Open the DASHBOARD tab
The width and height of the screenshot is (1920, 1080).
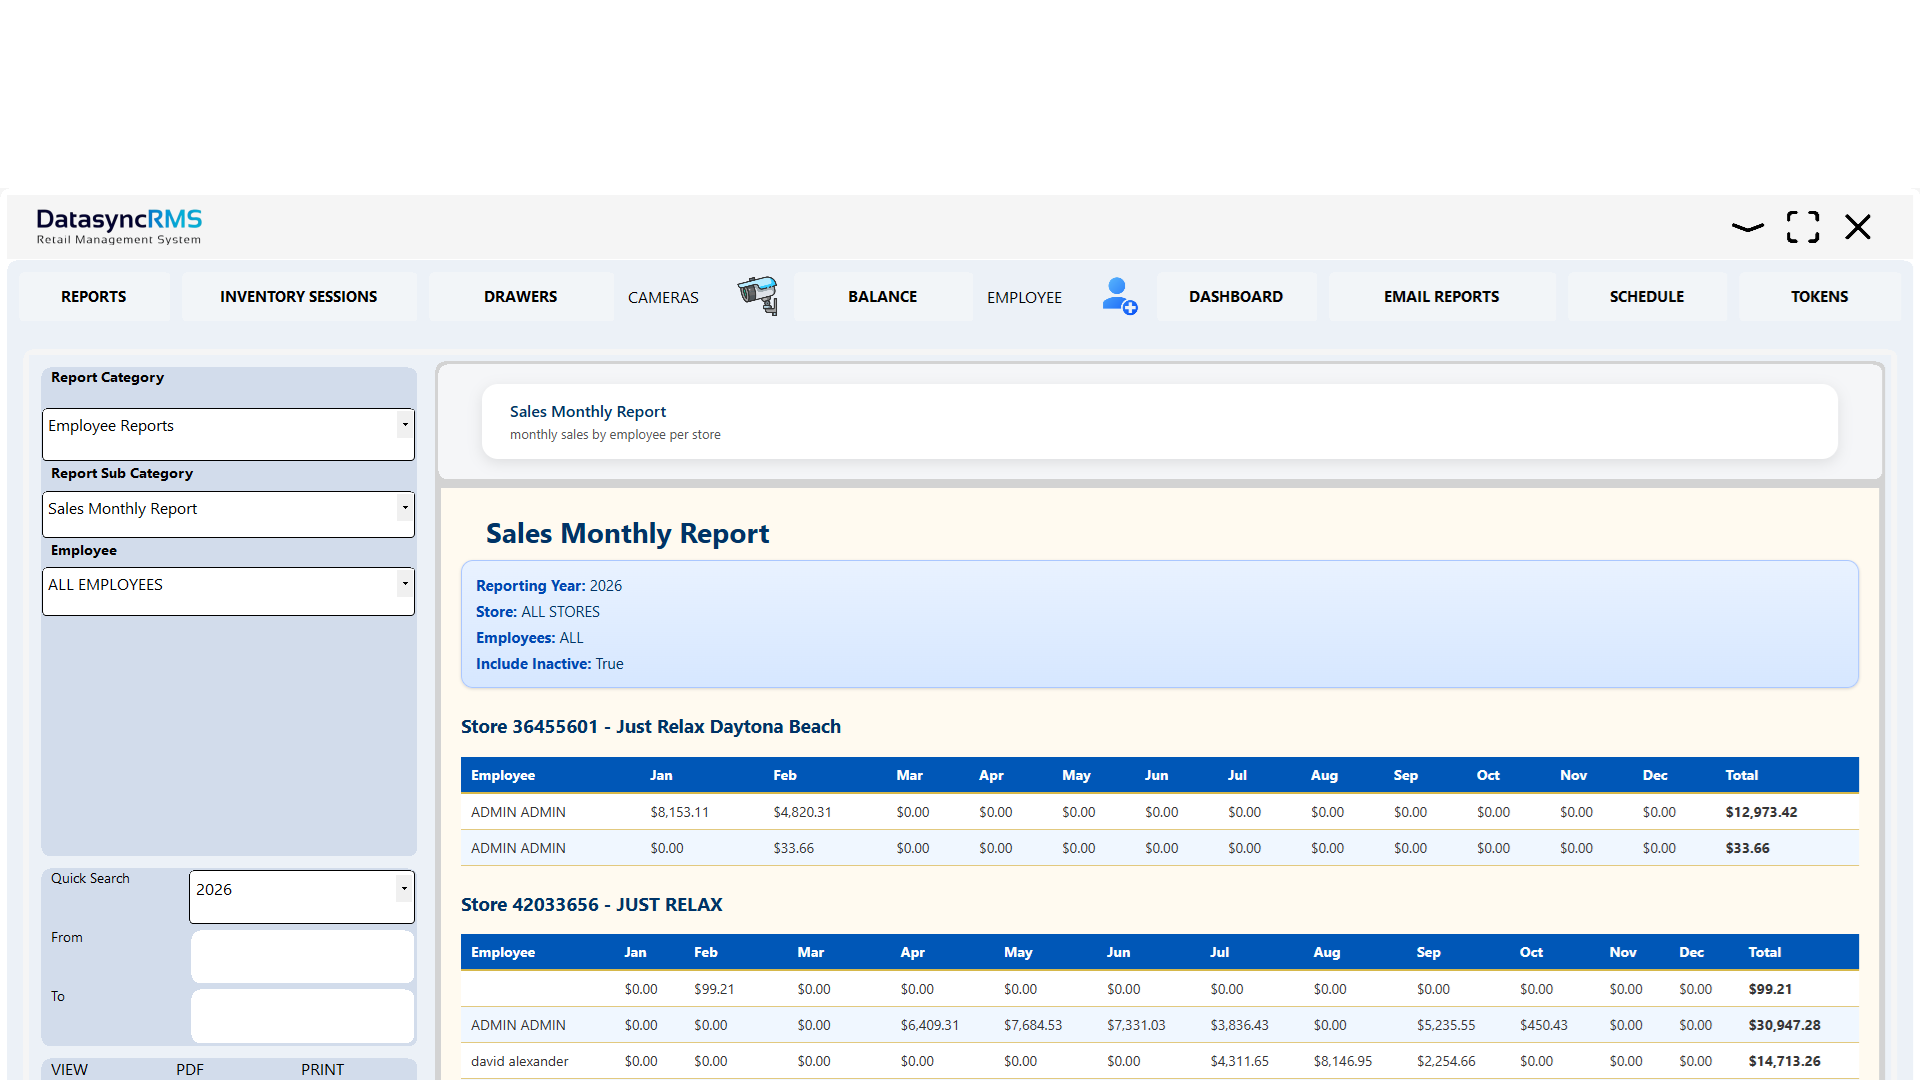click(1236, 296)
